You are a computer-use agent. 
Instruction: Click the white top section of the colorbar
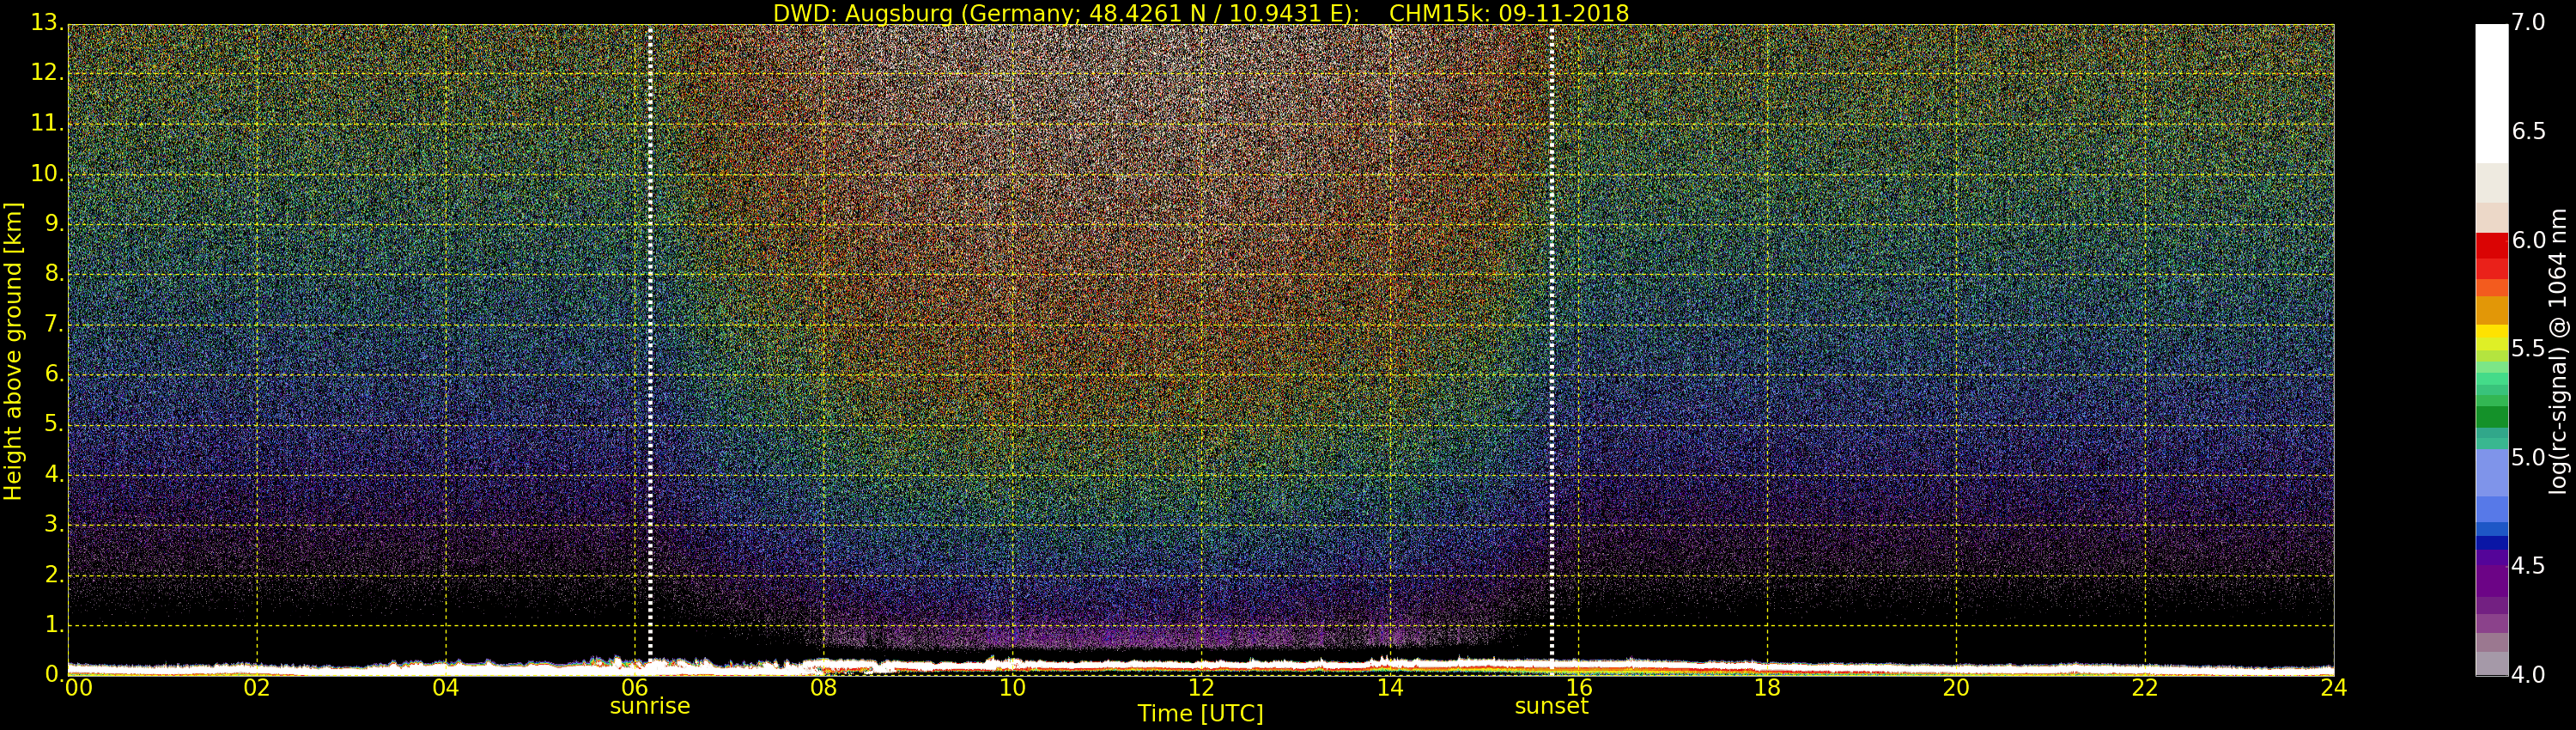click(x=2491, y=90)
